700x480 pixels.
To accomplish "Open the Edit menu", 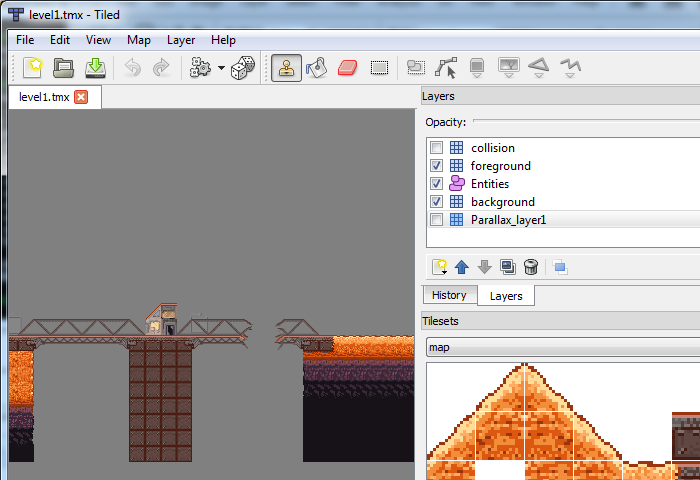I will click(60, 40).
